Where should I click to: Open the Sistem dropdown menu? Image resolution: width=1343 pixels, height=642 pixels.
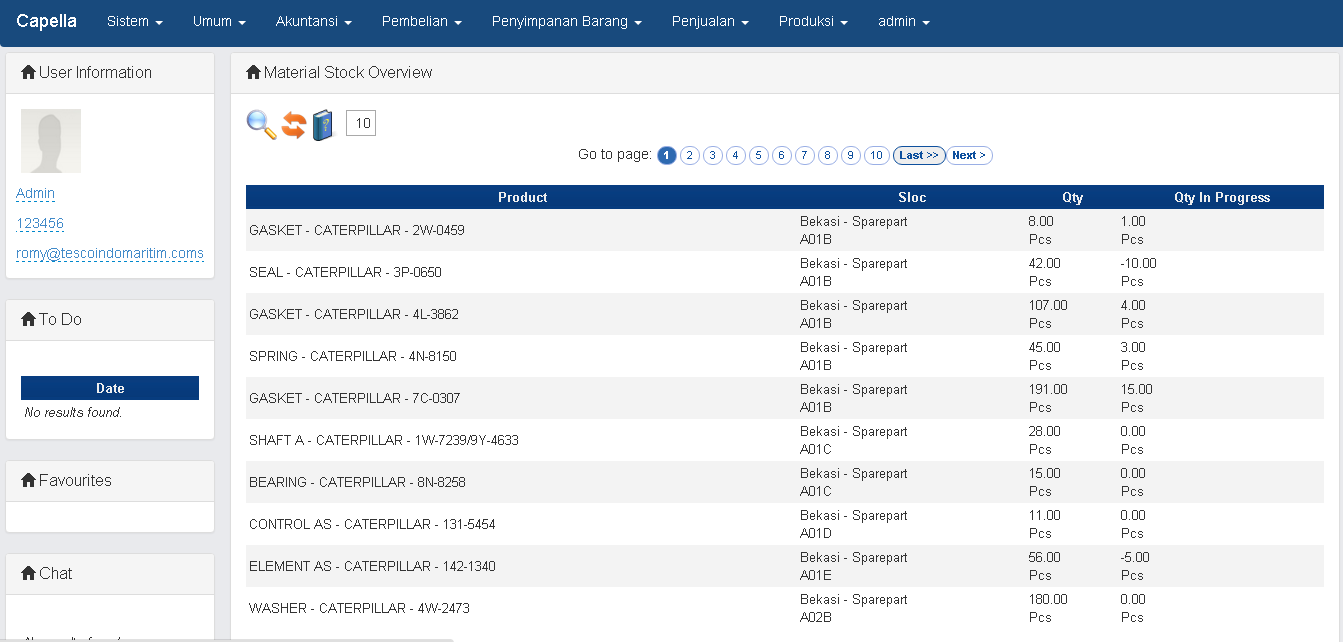[134, 21]
